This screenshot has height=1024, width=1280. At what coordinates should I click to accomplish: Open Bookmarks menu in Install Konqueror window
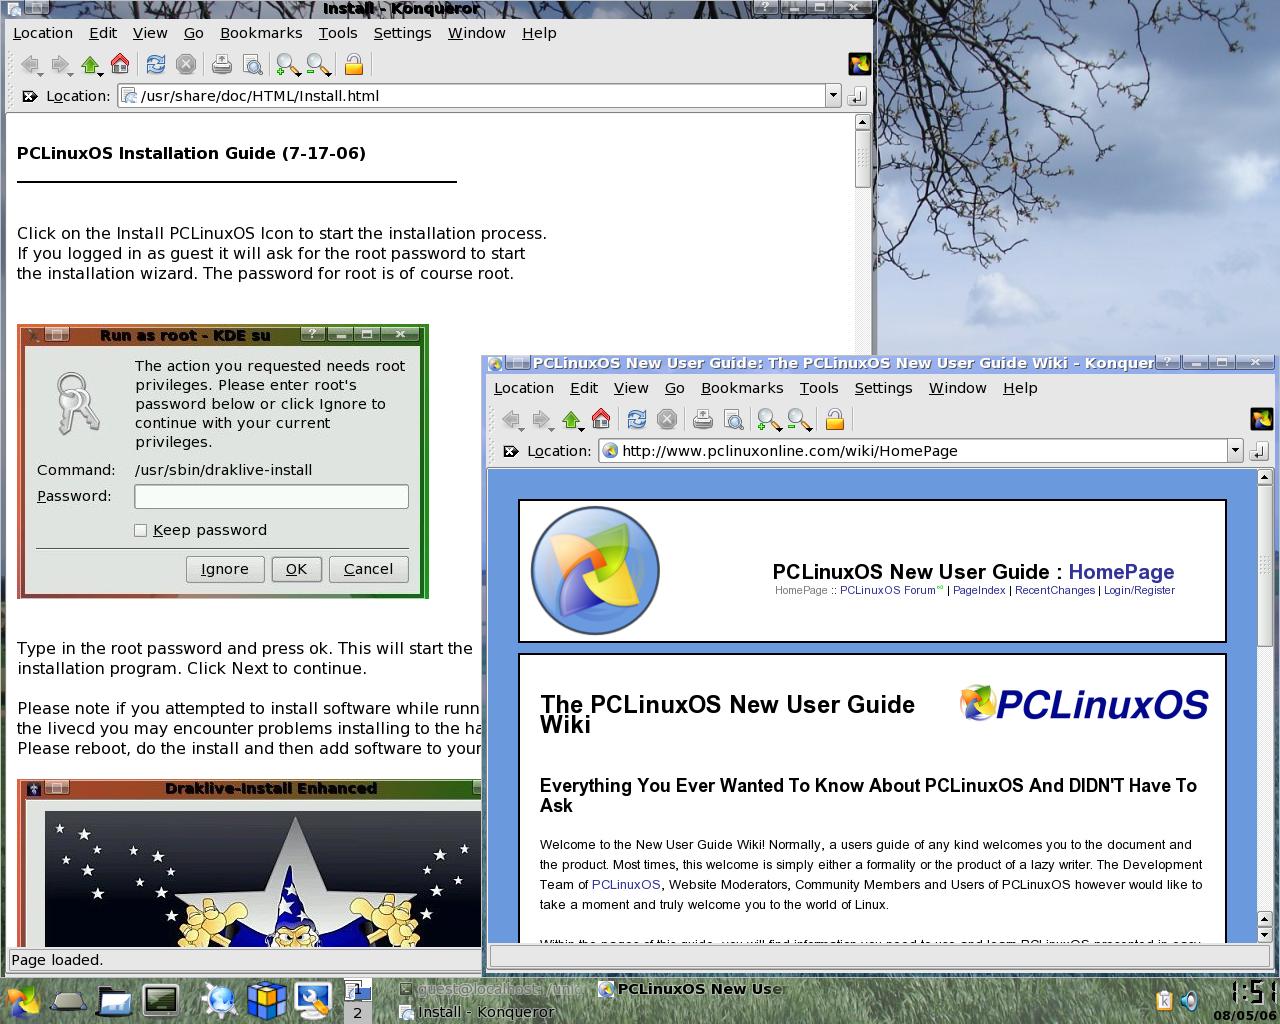pyautogui.click(x=261, y=33)
